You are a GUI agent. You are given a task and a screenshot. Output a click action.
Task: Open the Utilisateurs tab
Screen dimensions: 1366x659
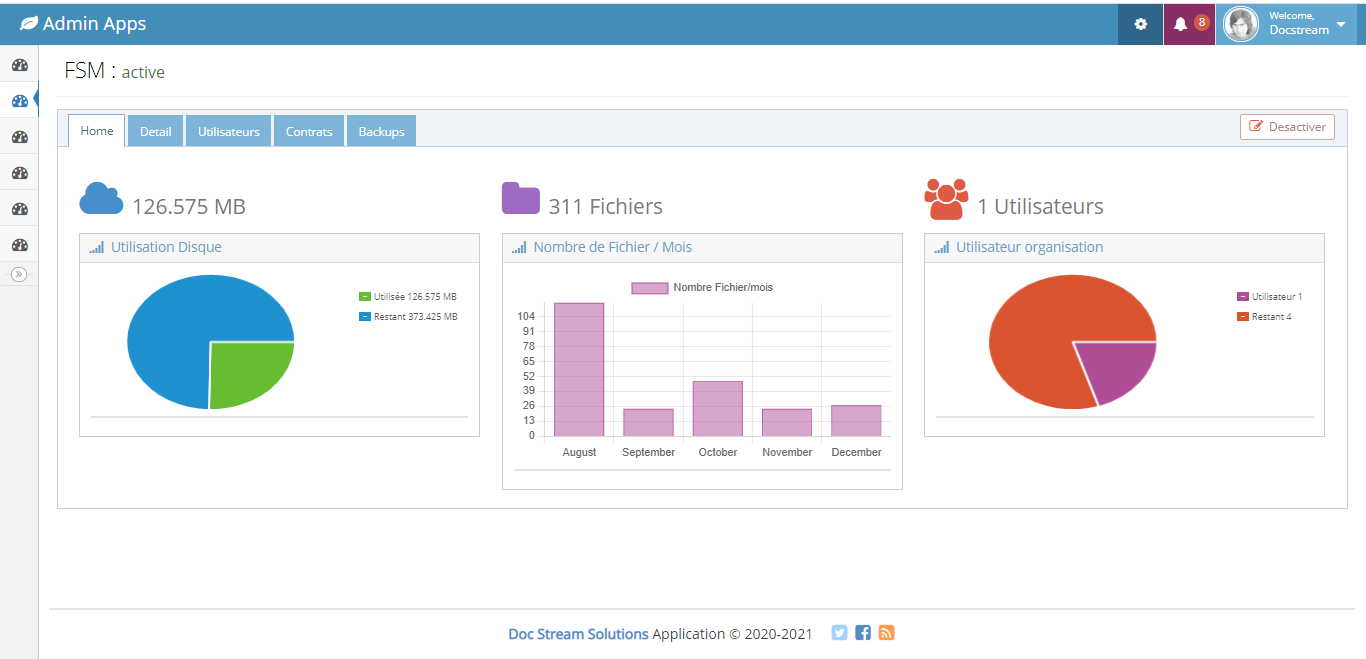[x=229, y=131]
